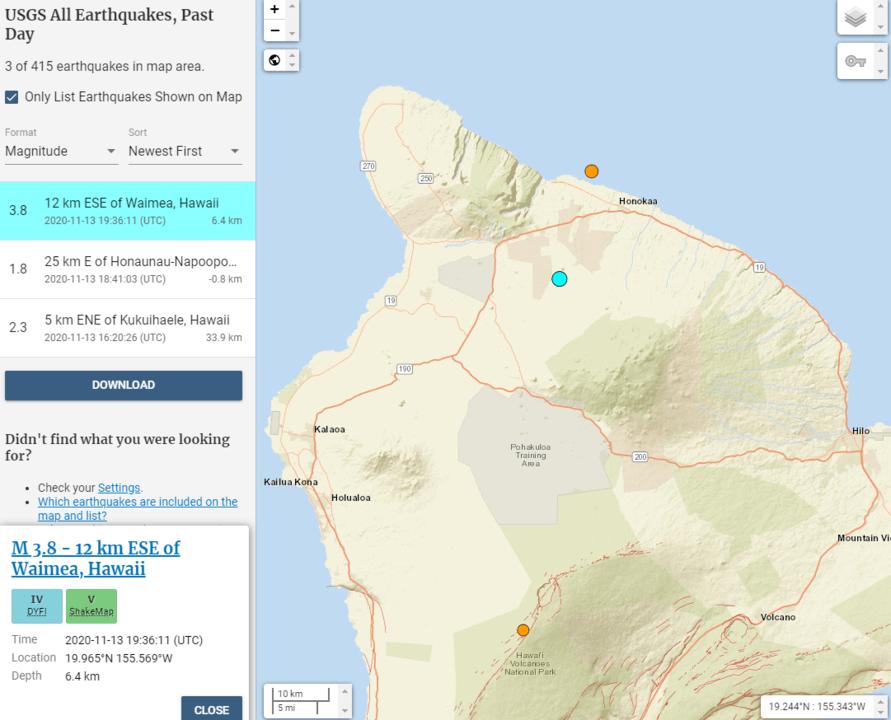Click the V ShakeMap intensity badge
This screenshot has width=891, height=720.
coord(91,605)
